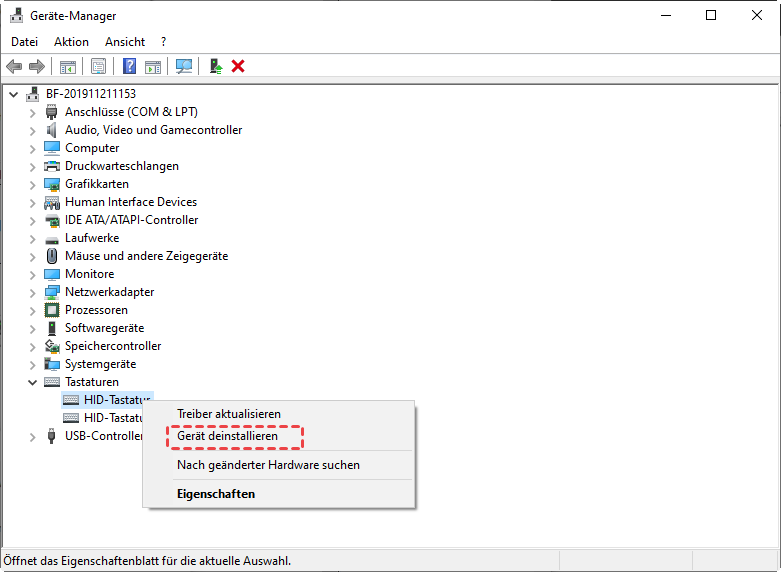Click the back arrow toolbar icon
Screen dimensions: 781x572
pyautogui.click(x=14, y=66)
